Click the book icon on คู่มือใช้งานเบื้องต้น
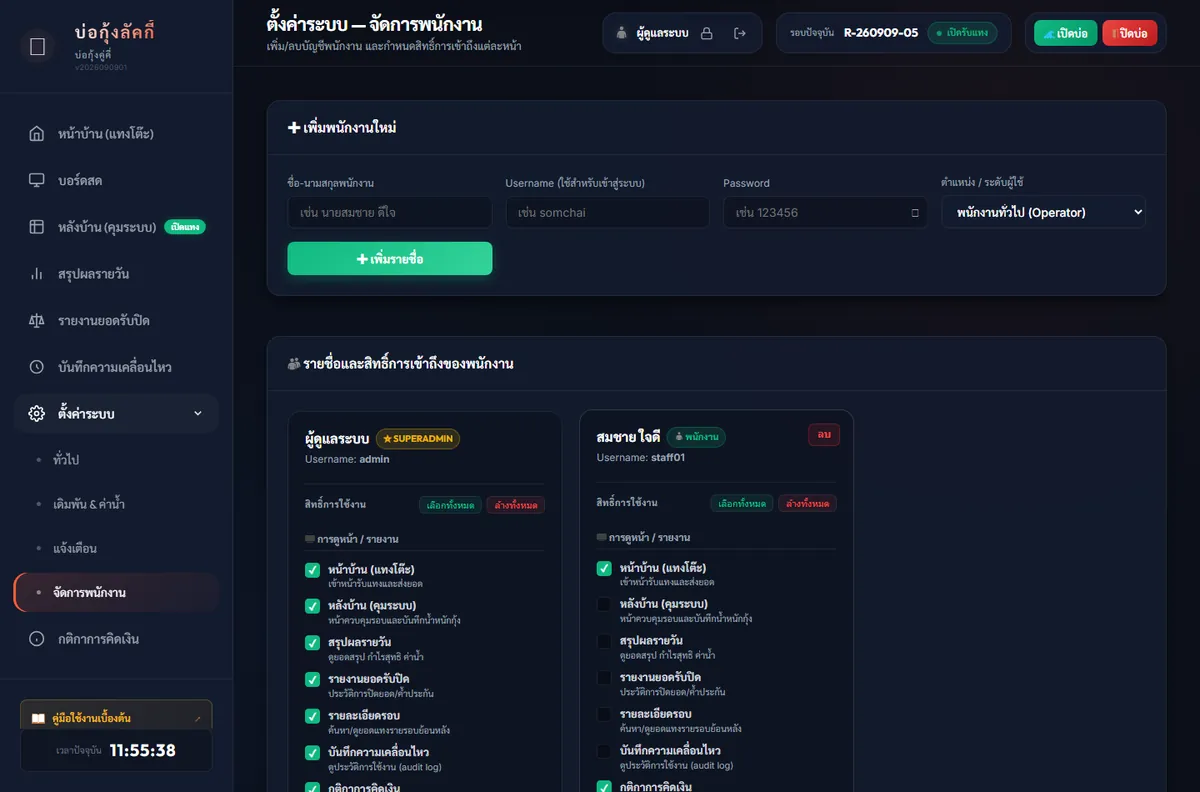Screen dimensions: 1200x792 coord(38,718)
